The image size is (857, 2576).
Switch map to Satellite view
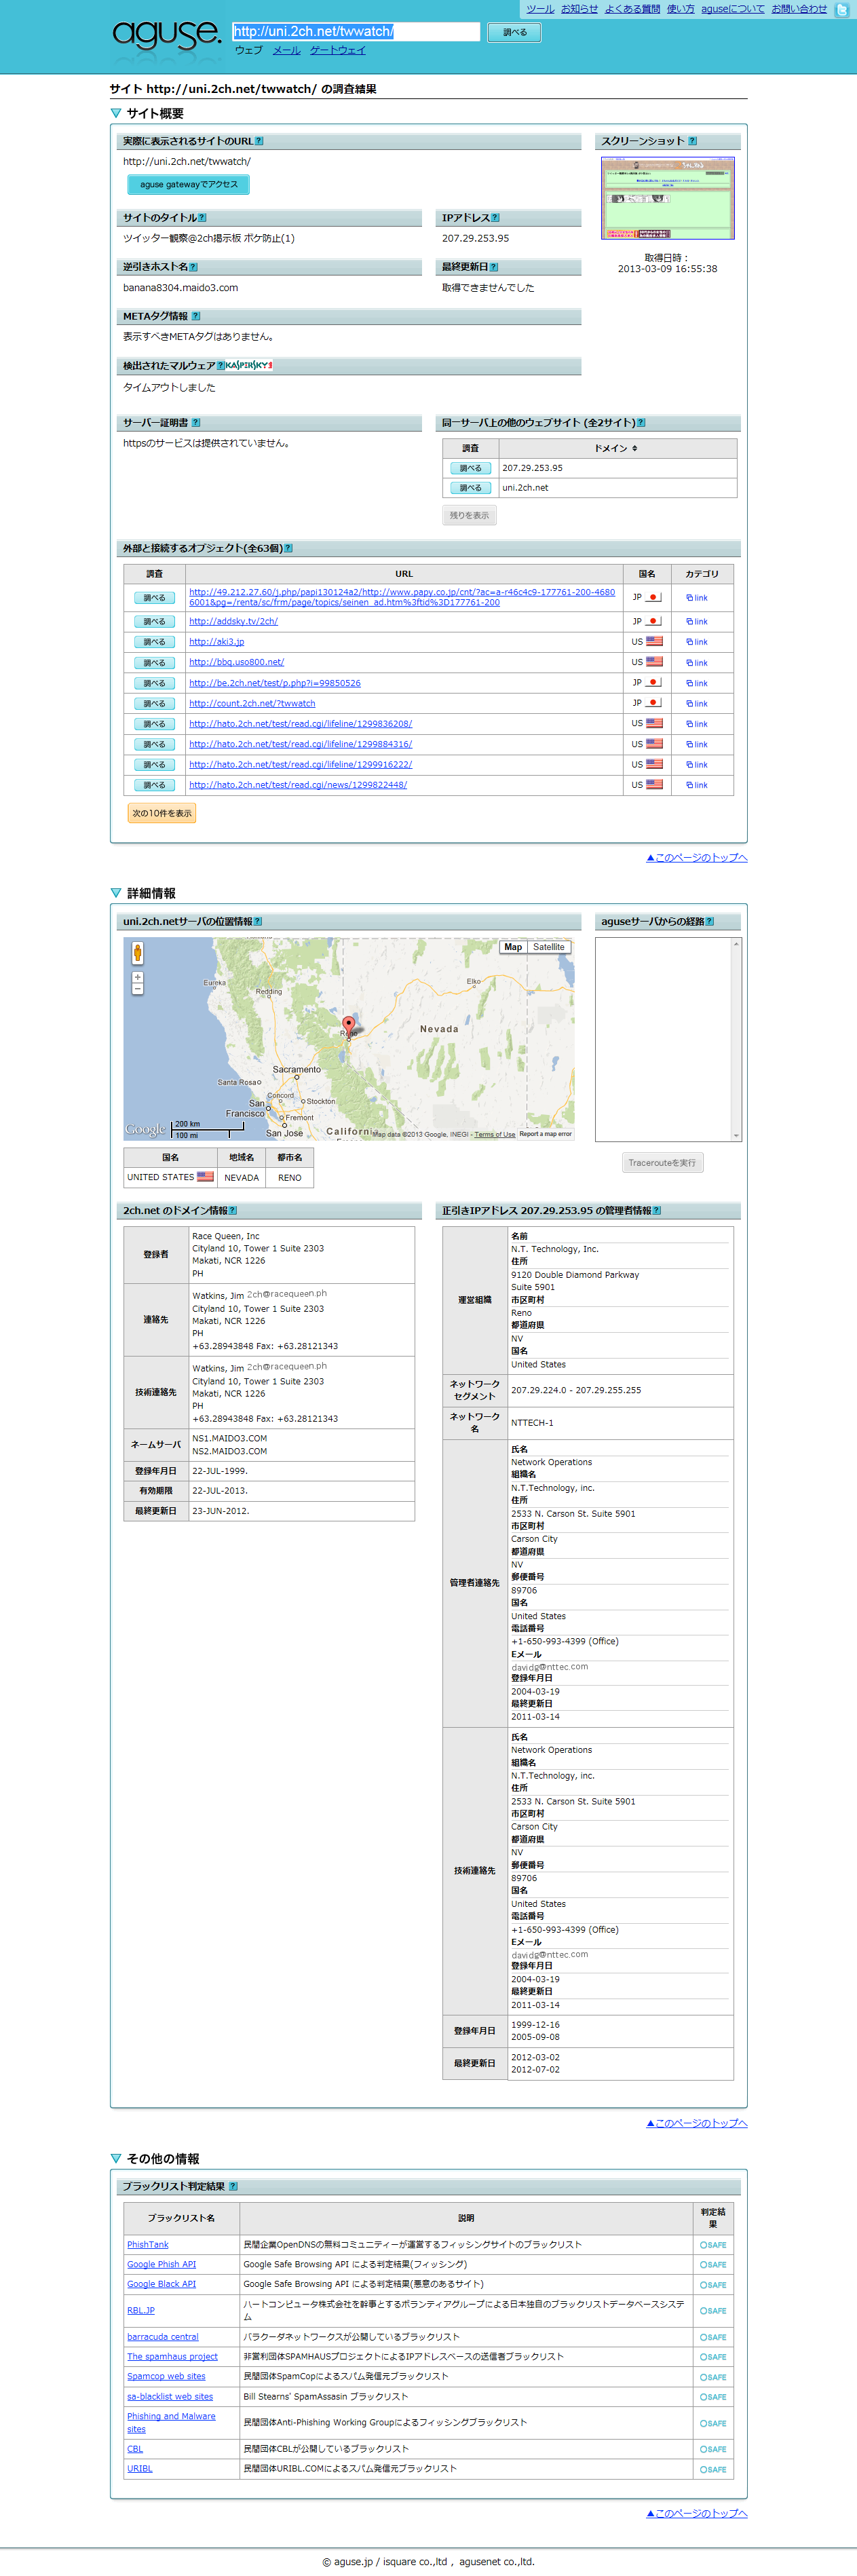(x=549, y=947)
